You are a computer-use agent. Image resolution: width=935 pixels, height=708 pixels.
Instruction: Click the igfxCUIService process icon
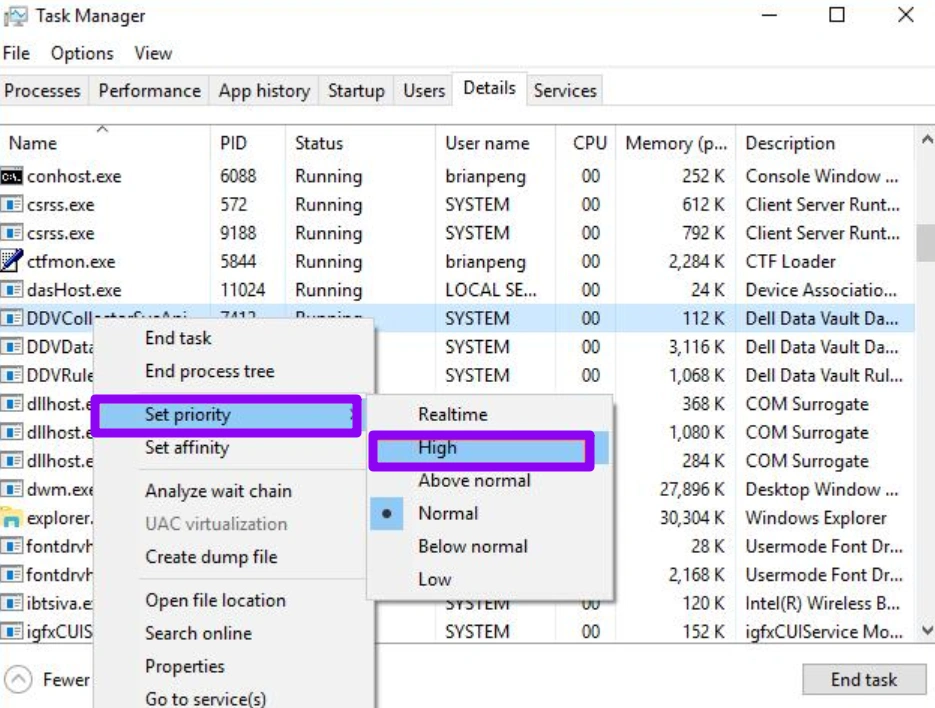(x=12, y=632)
